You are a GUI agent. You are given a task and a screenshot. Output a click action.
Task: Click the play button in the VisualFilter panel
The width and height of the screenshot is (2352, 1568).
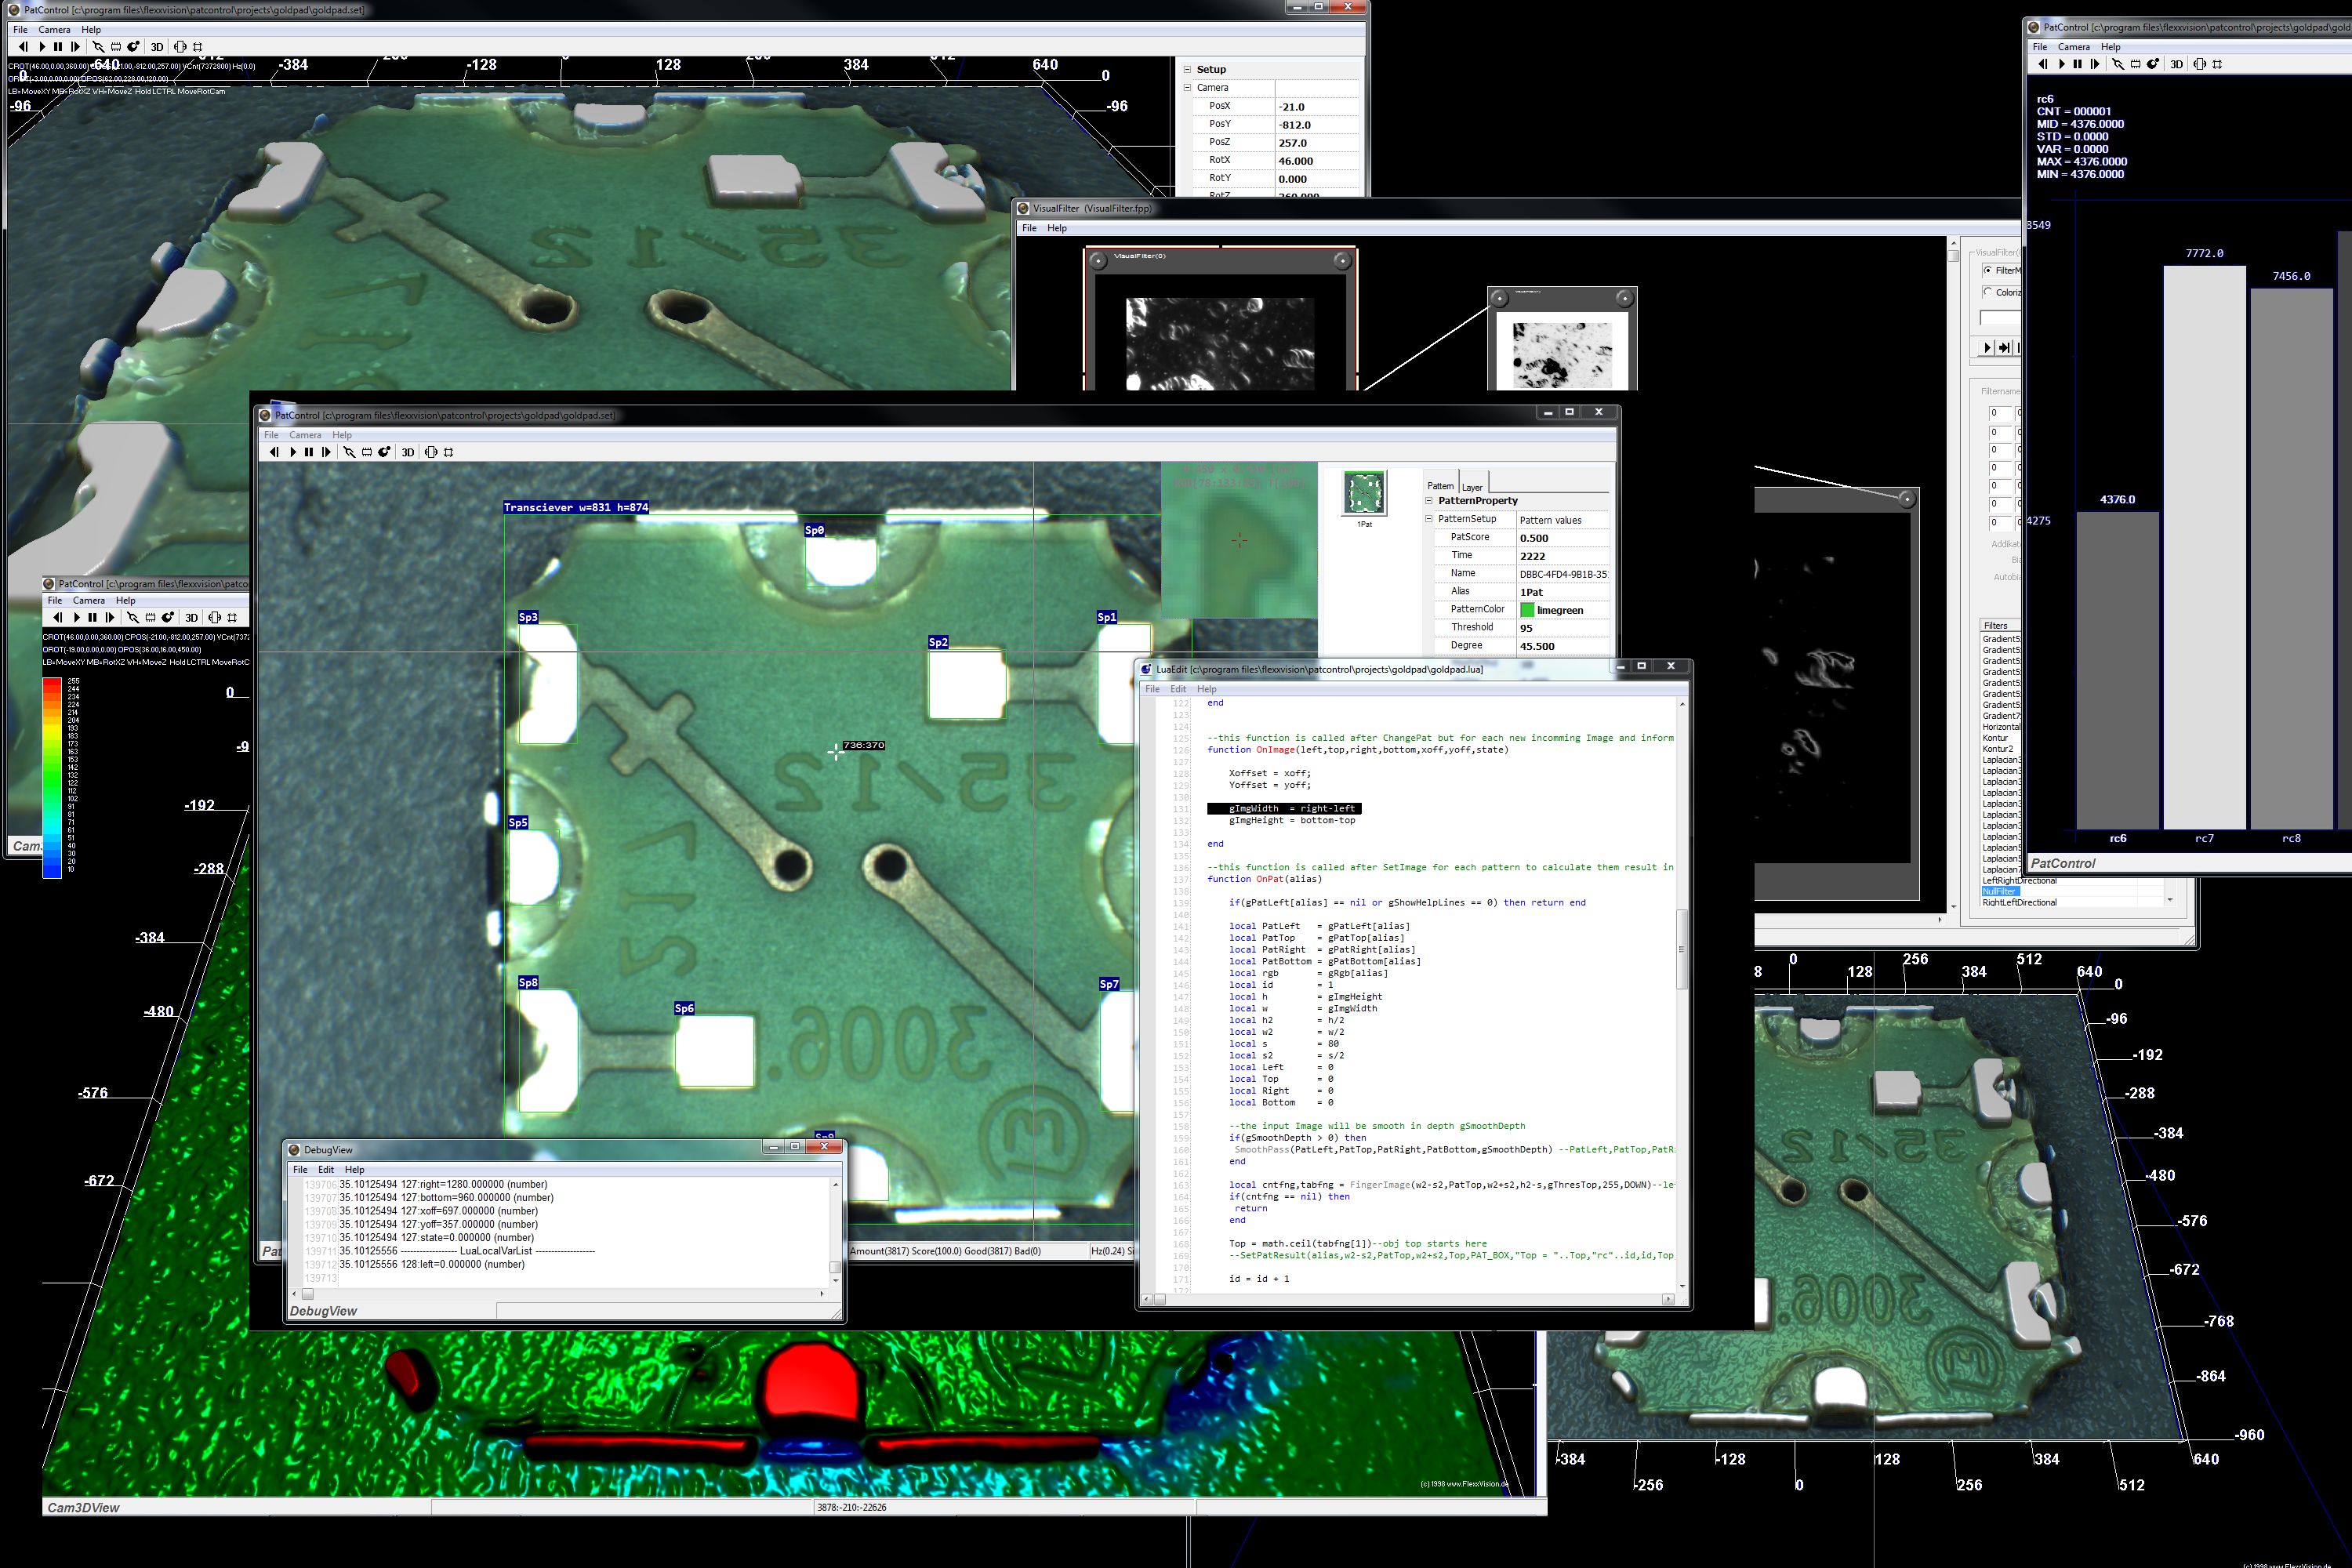coord(1987,347)
